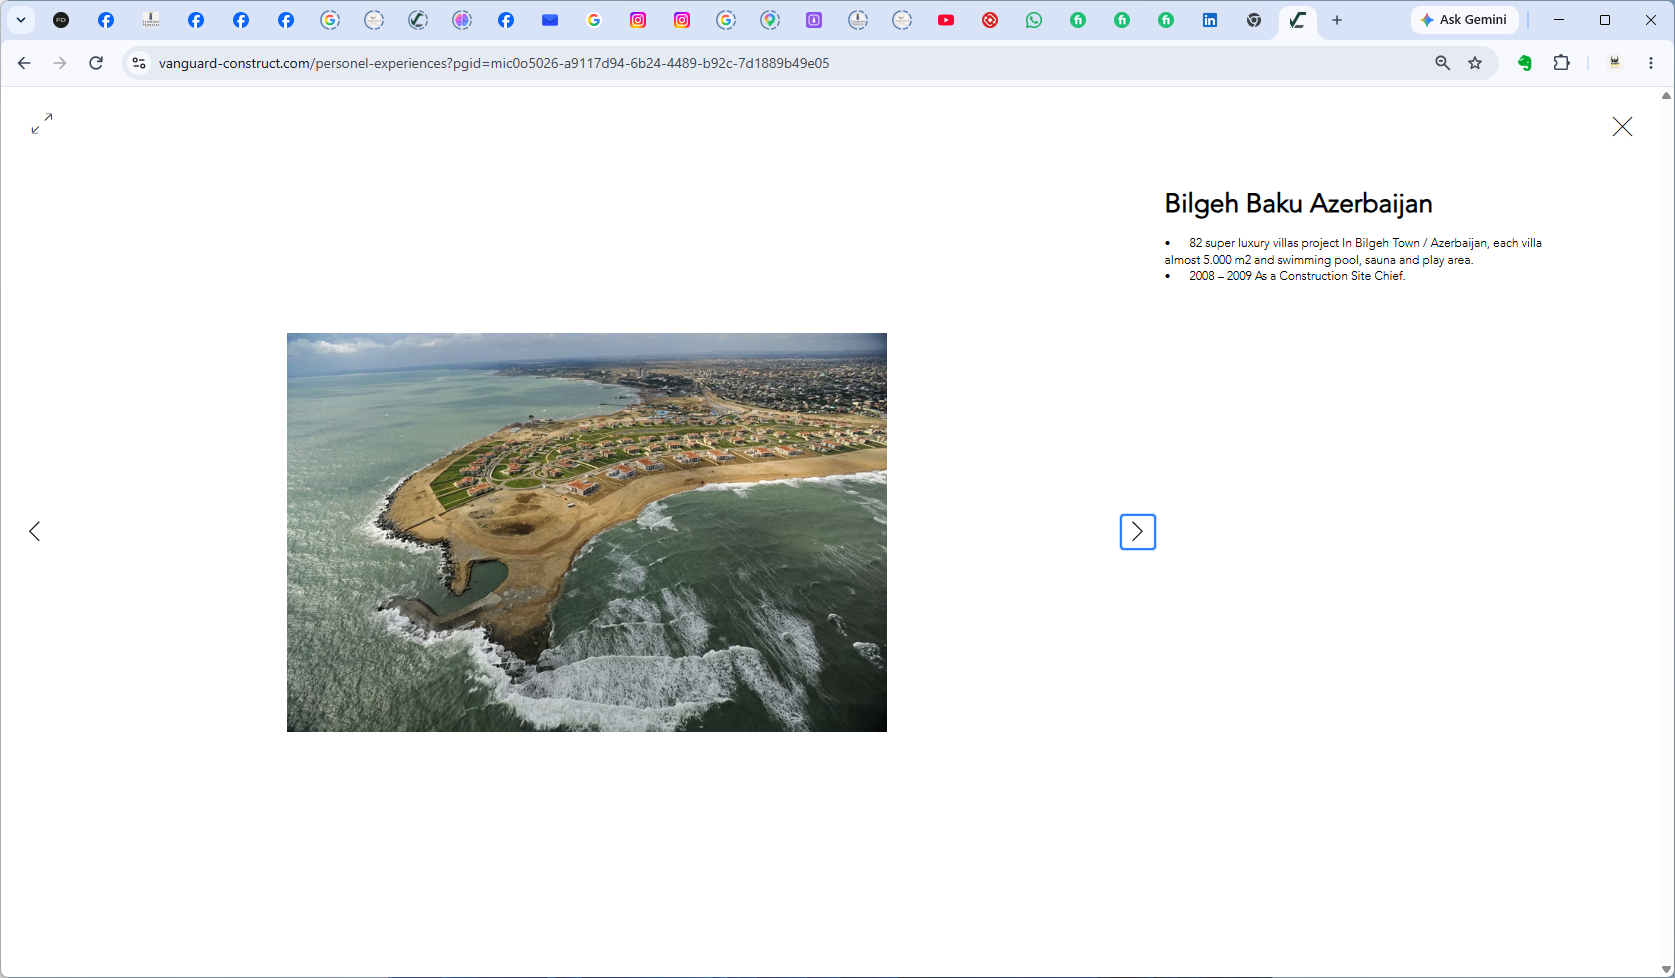
Task: Bookmark this page with the star icon
Action: point(1475,63)
